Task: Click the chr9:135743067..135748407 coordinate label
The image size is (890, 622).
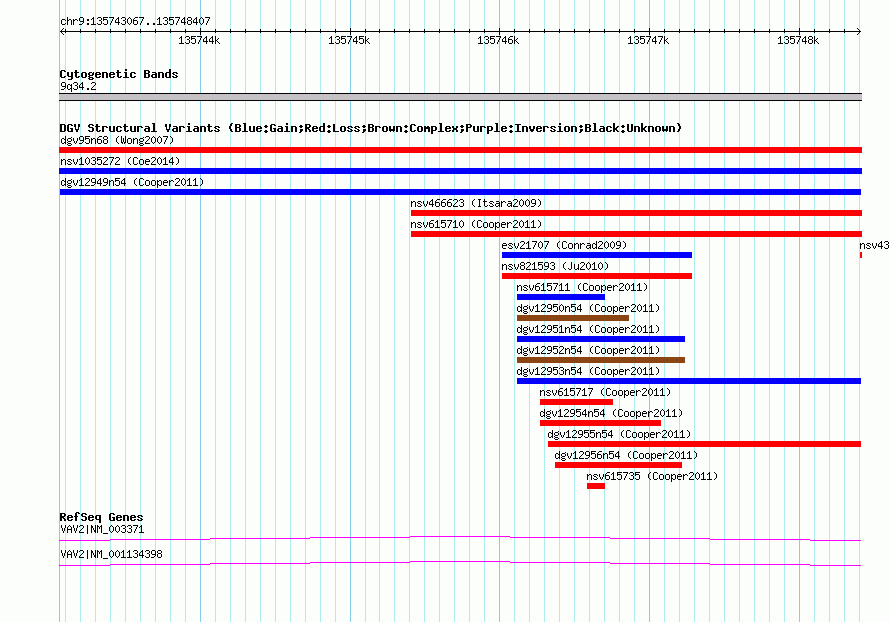Action: 135,21
